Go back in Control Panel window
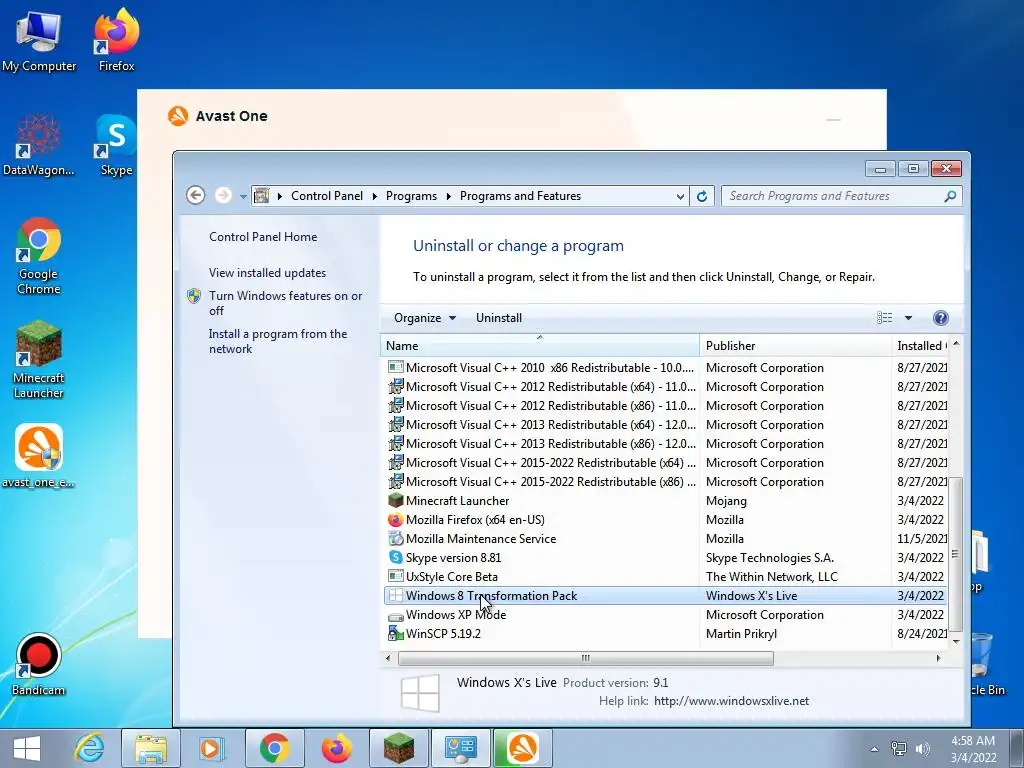 [195, 195]
